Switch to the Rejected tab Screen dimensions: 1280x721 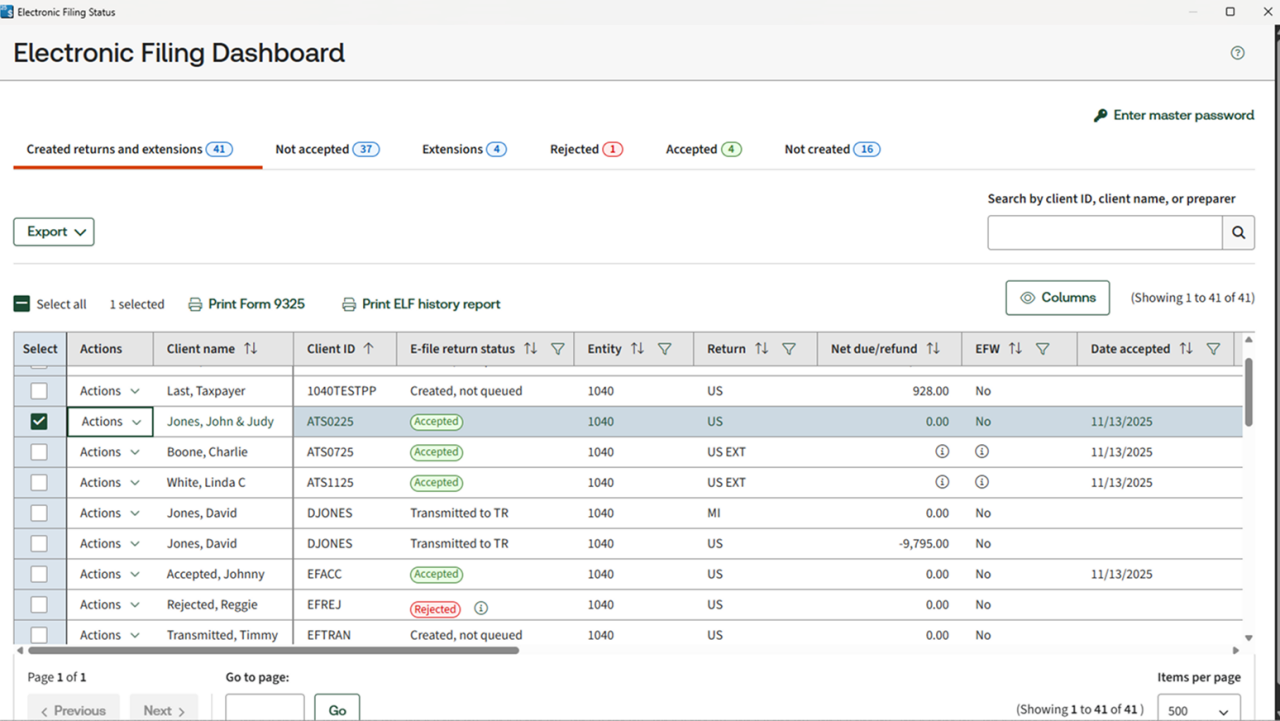pos(586,150)
